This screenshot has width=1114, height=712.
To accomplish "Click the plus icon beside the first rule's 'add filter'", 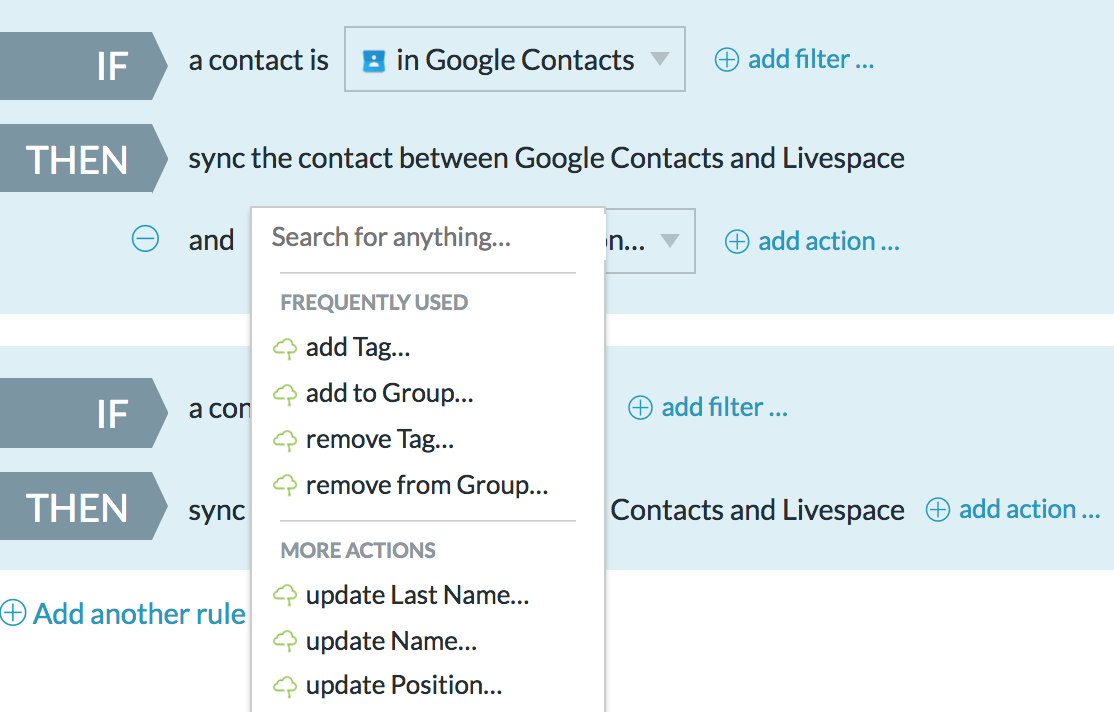I will (x=727, y=60).
